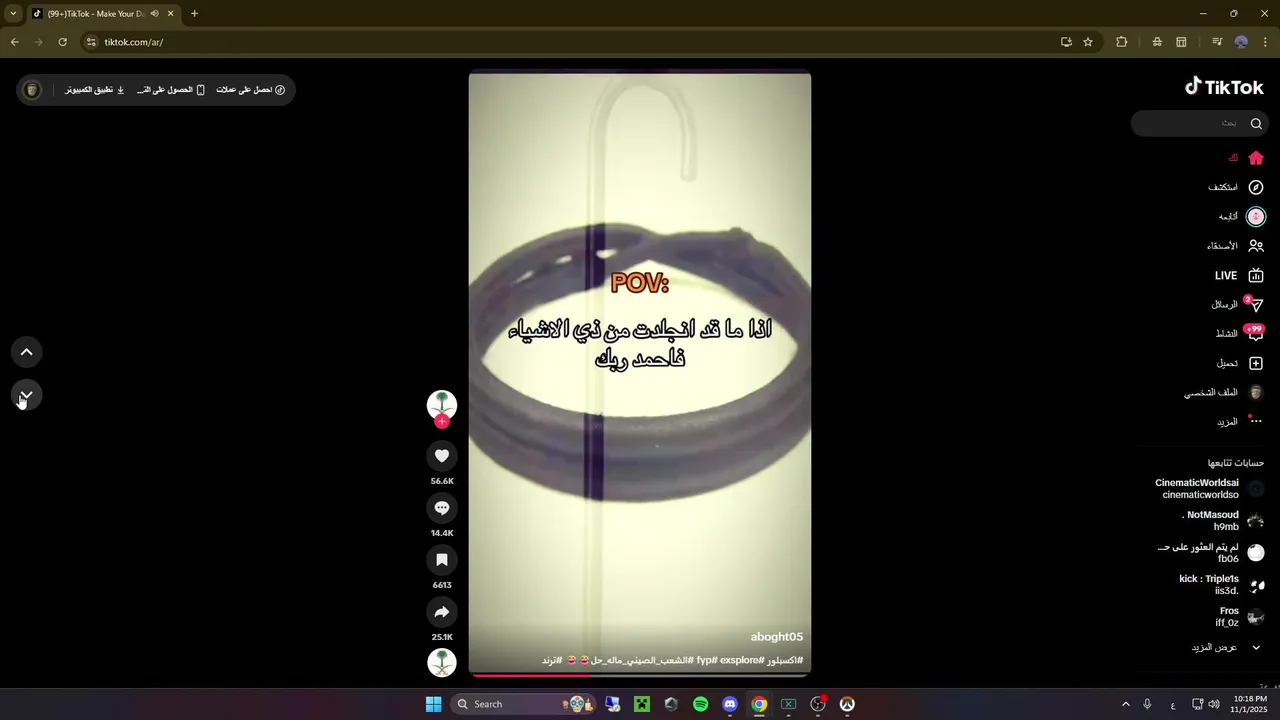
Task: Open Activity notifications with 99+ badge
Action: point(1239,333)
